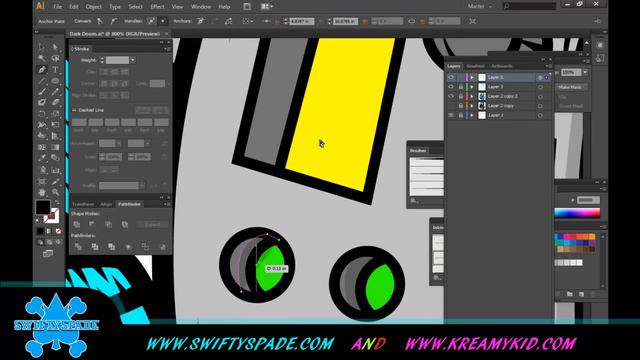This screenshot has width=640, height=360.
Task: Expand Layer 2 copy 2 triangle
Action: [472, 96]
